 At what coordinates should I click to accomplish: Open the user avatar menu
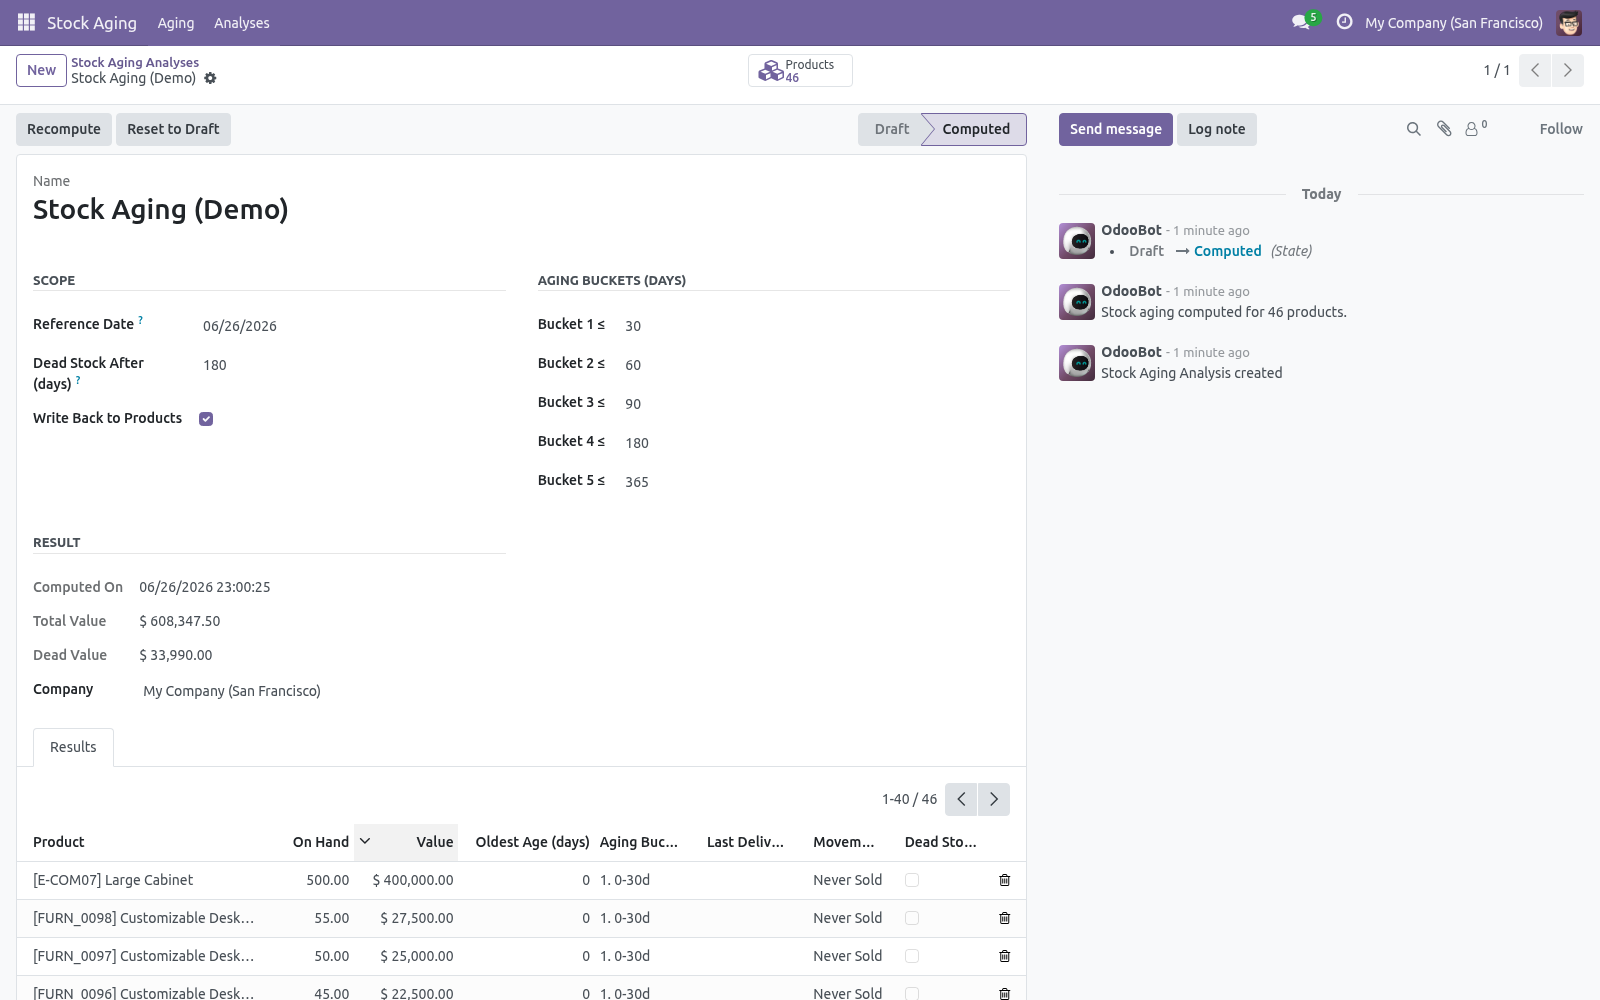1569,22
